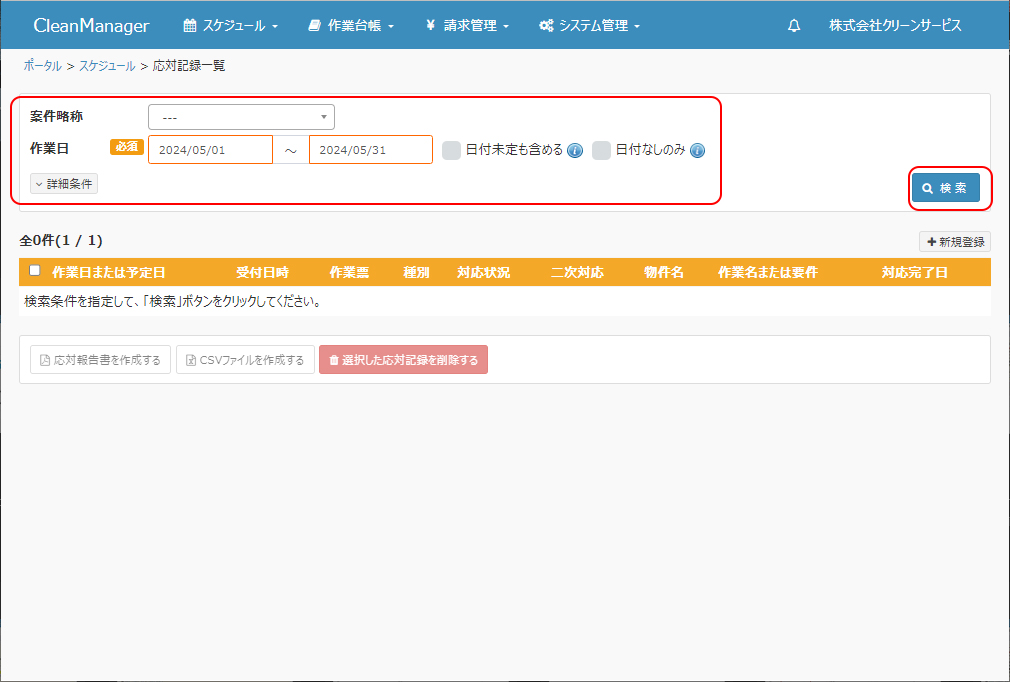Viewport: 1010px width, 682px height.
Task: Click the 新規登録 button
Action: pyautogui.click(x=955, y=242)
